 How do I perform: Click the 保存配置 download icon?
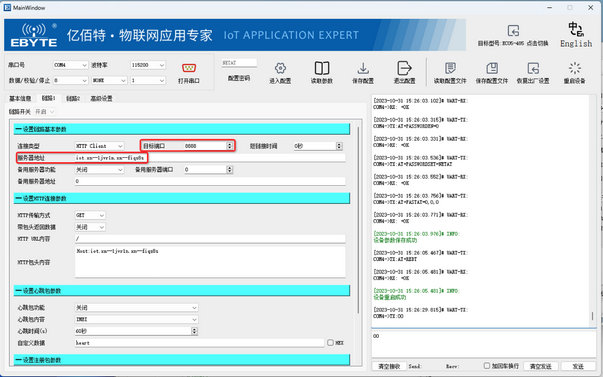tap(363, 68)
